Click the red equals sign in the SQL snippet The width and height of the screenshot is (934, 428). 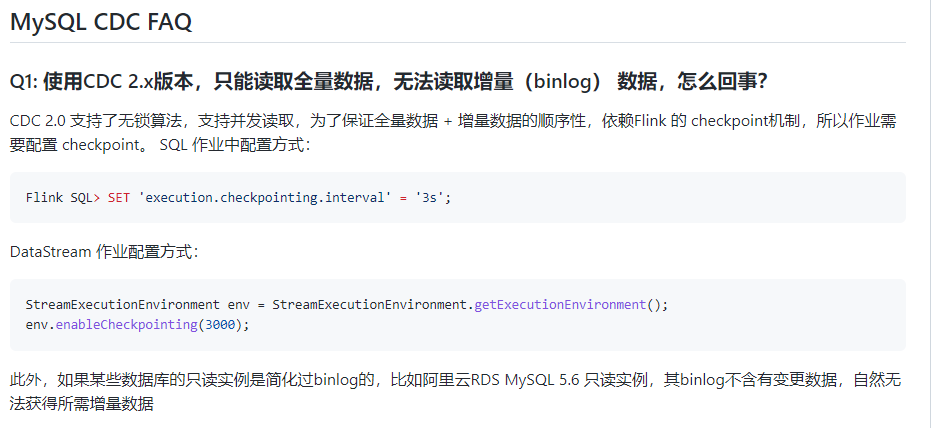pos(403,198)
